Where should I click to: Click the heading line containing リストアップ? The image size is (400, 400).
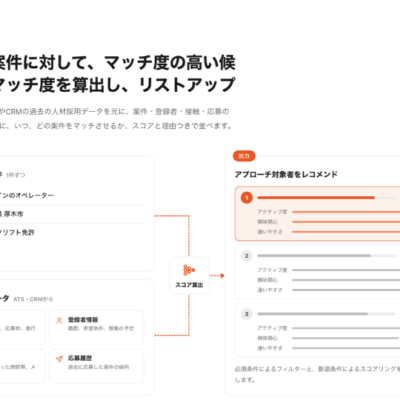coord(118,85)
